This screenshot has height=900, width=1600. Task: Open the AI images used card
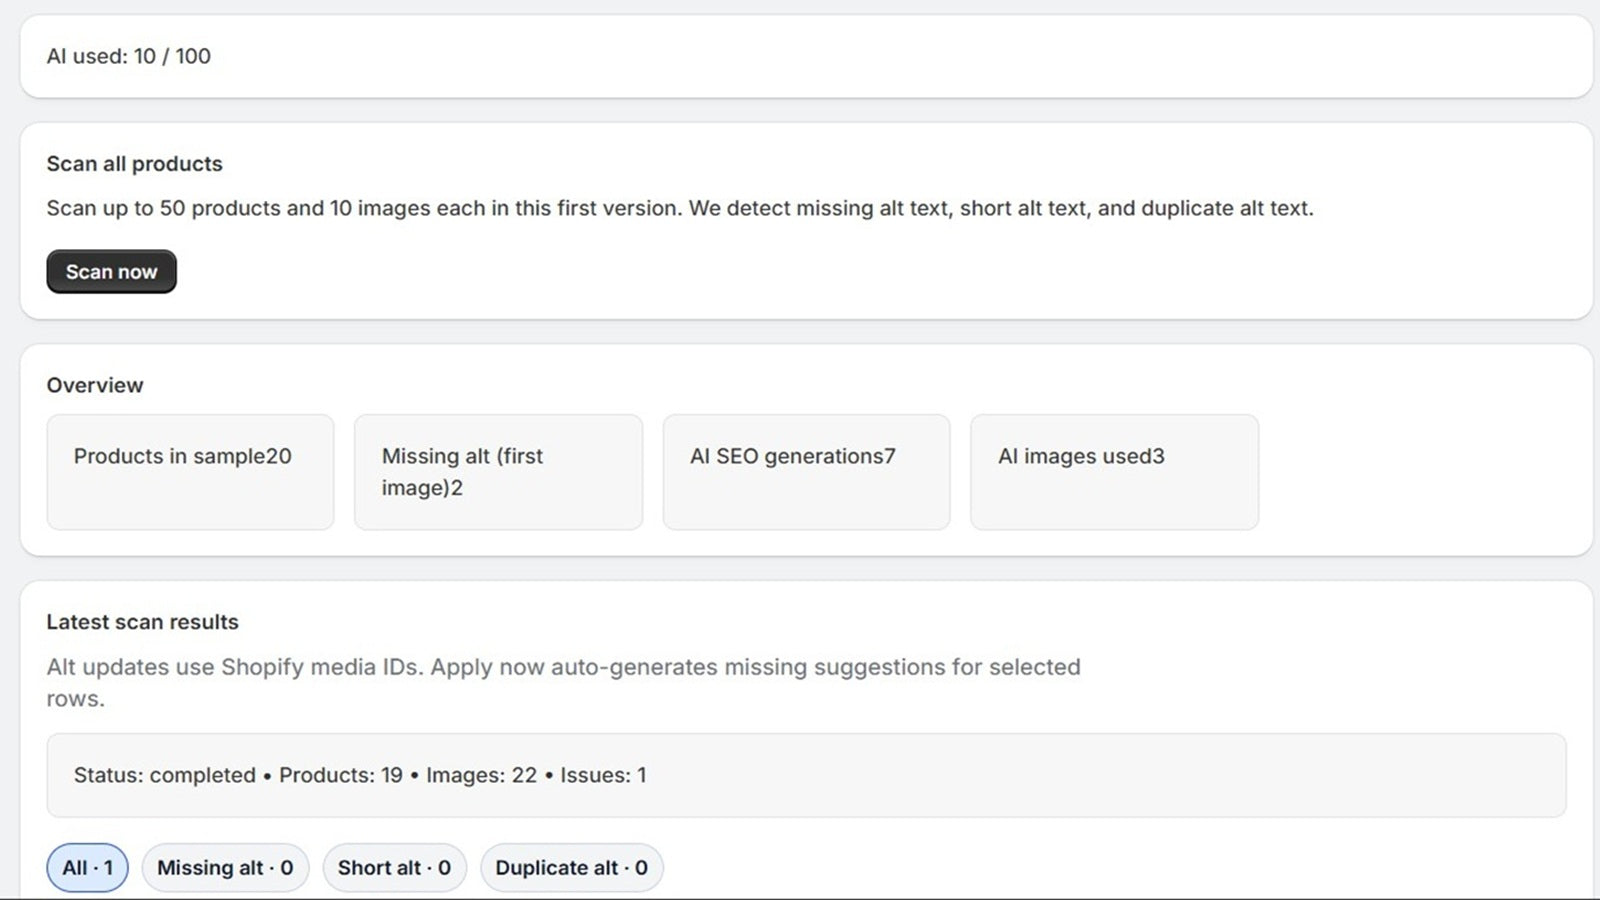pyautogui.click(x=1114, y=472)
